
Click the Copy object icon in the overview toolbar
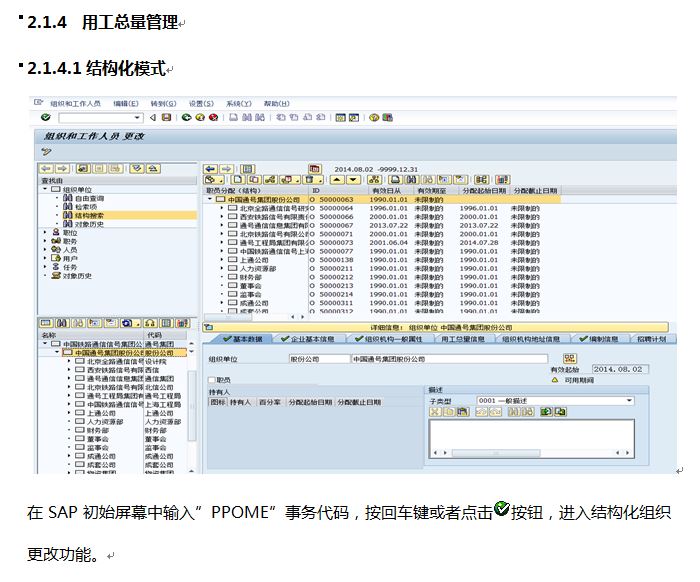tap(254, 180)
